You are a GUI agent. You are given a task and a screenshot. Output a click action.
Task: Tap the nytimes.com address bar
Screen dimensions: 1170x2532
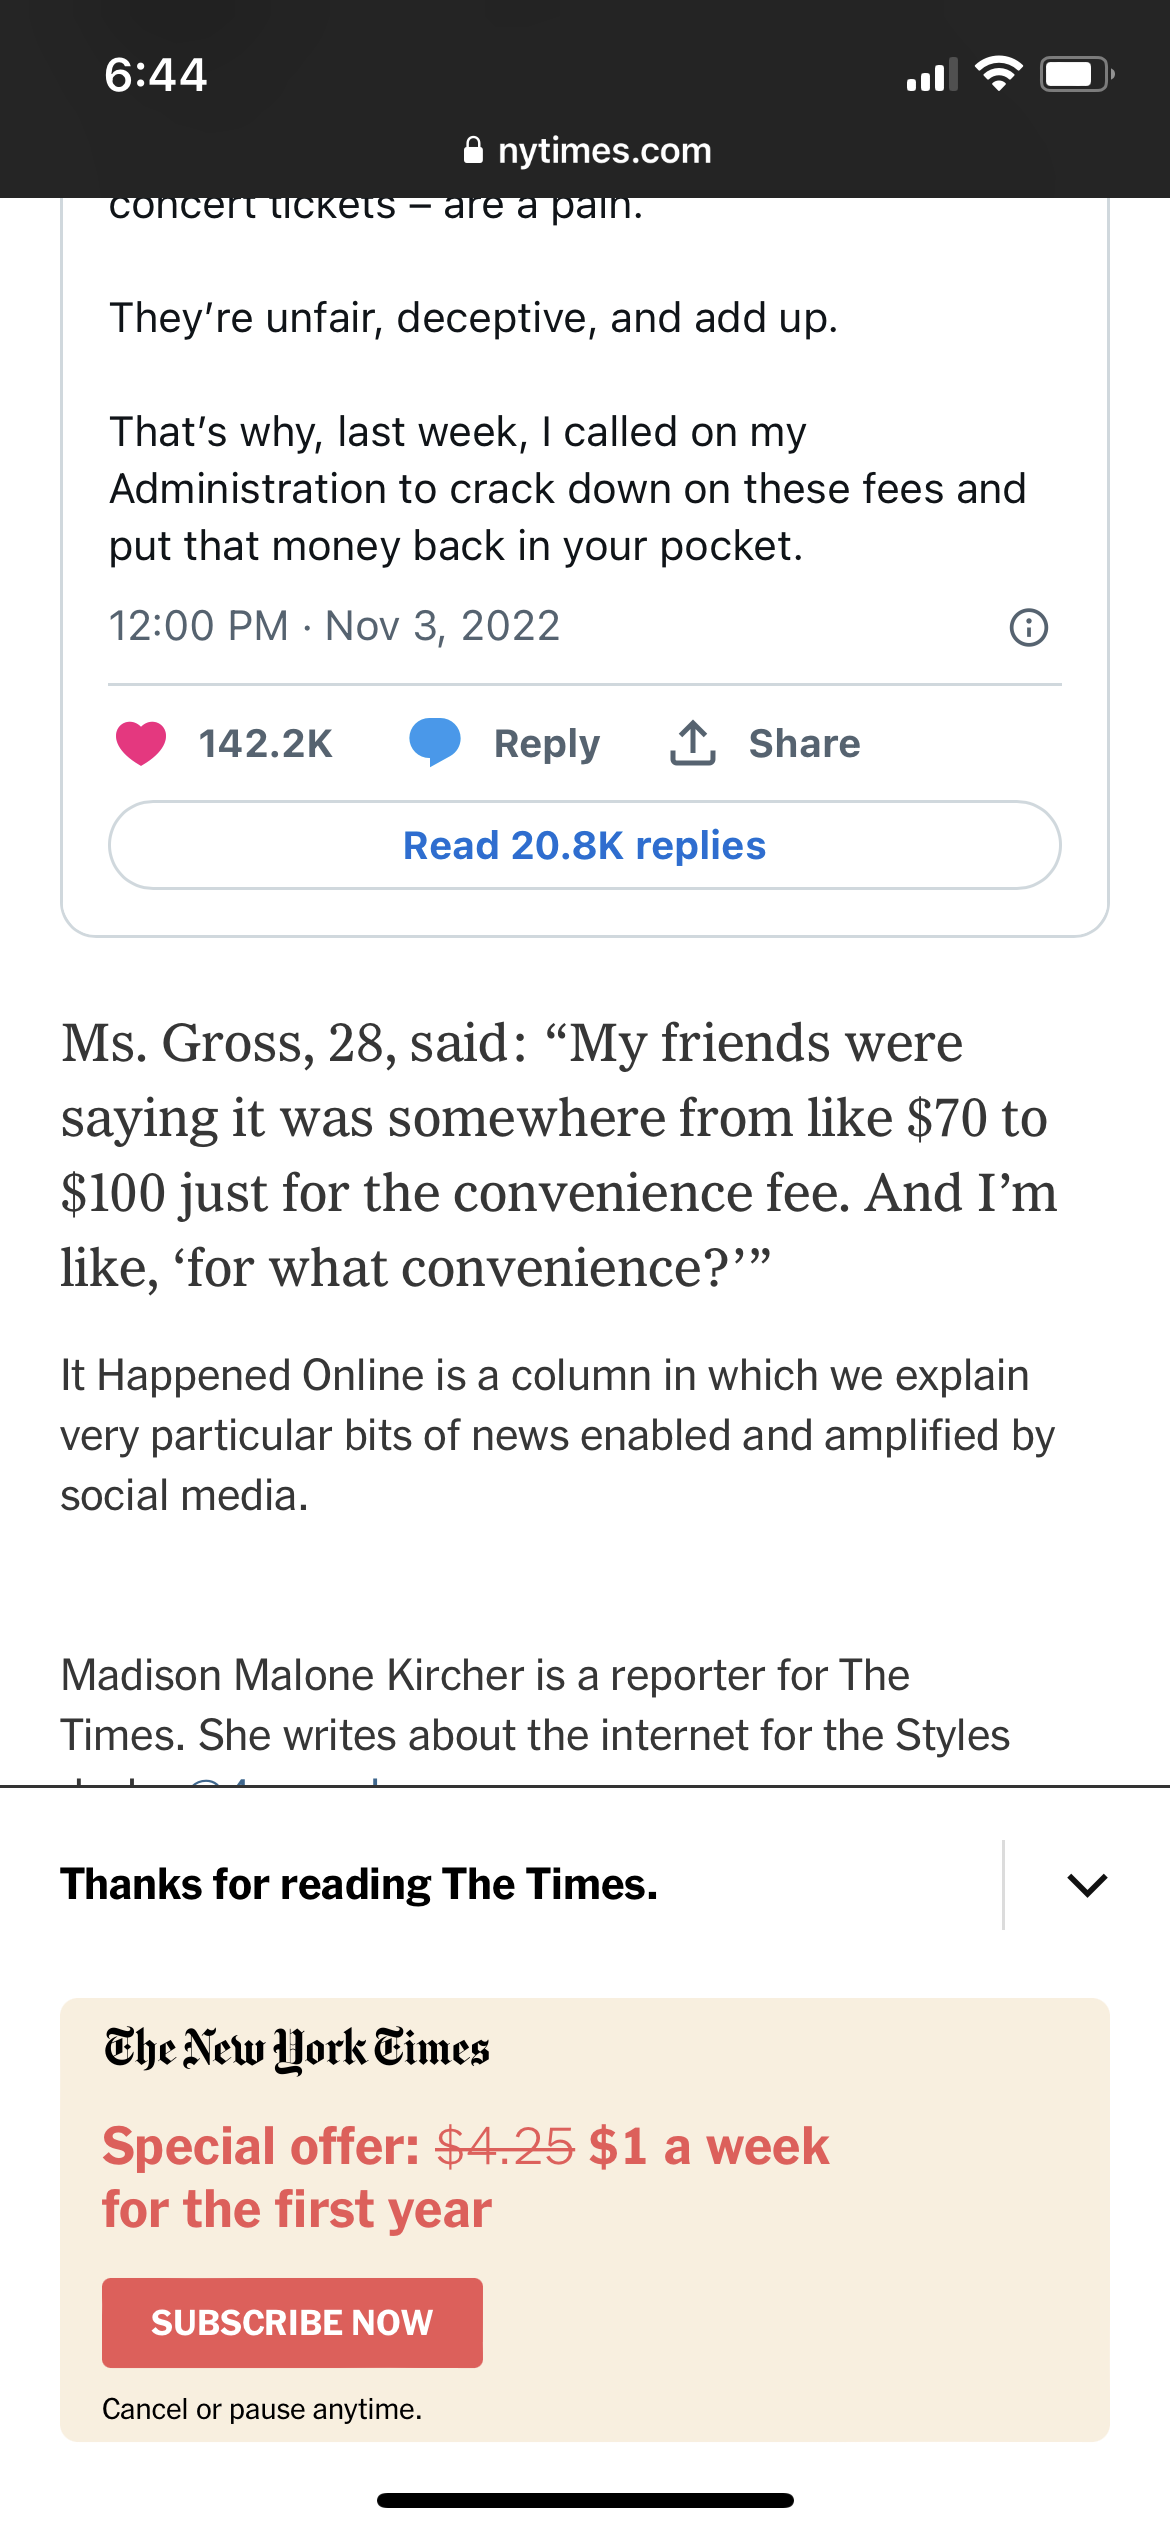[x=604, y=151]
